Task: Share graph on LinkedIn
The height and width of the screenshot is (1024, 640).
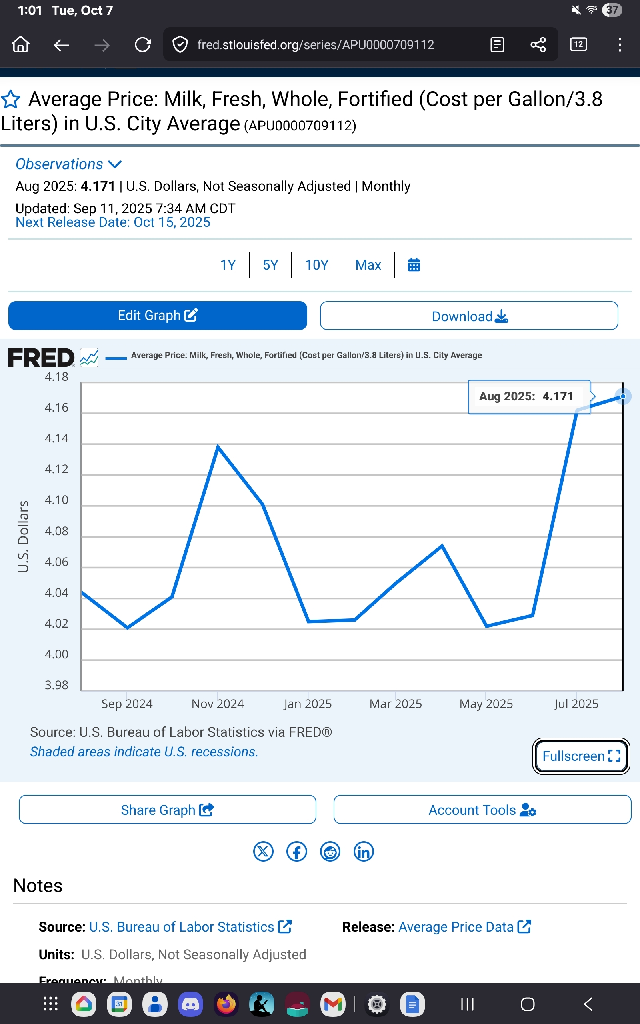Action: pyautogui.click(x=364, y=851)
